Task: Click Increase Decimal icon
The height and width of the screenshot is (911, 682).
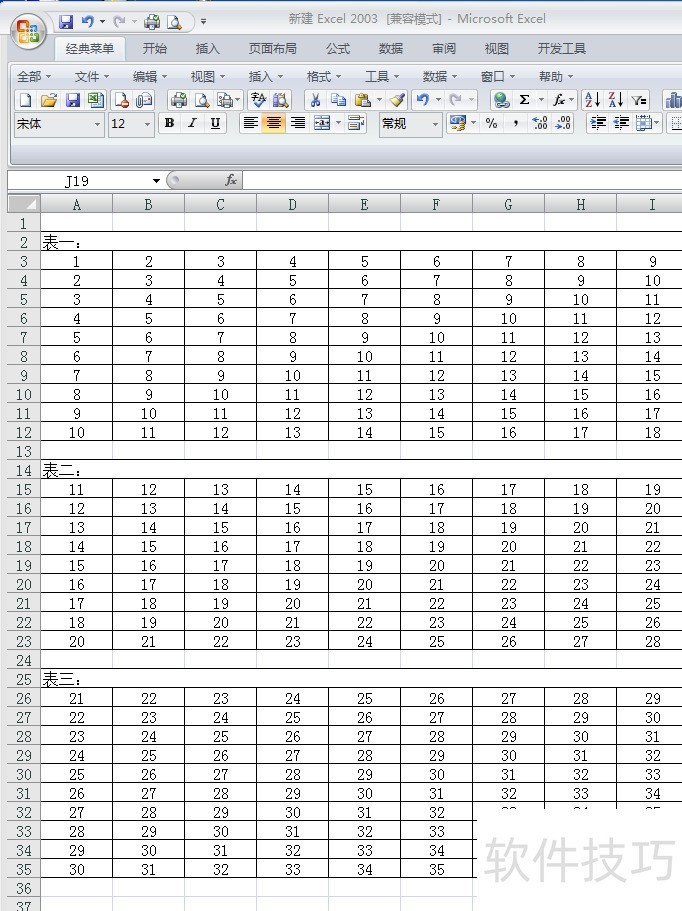Action: click(x=540, y=123)
